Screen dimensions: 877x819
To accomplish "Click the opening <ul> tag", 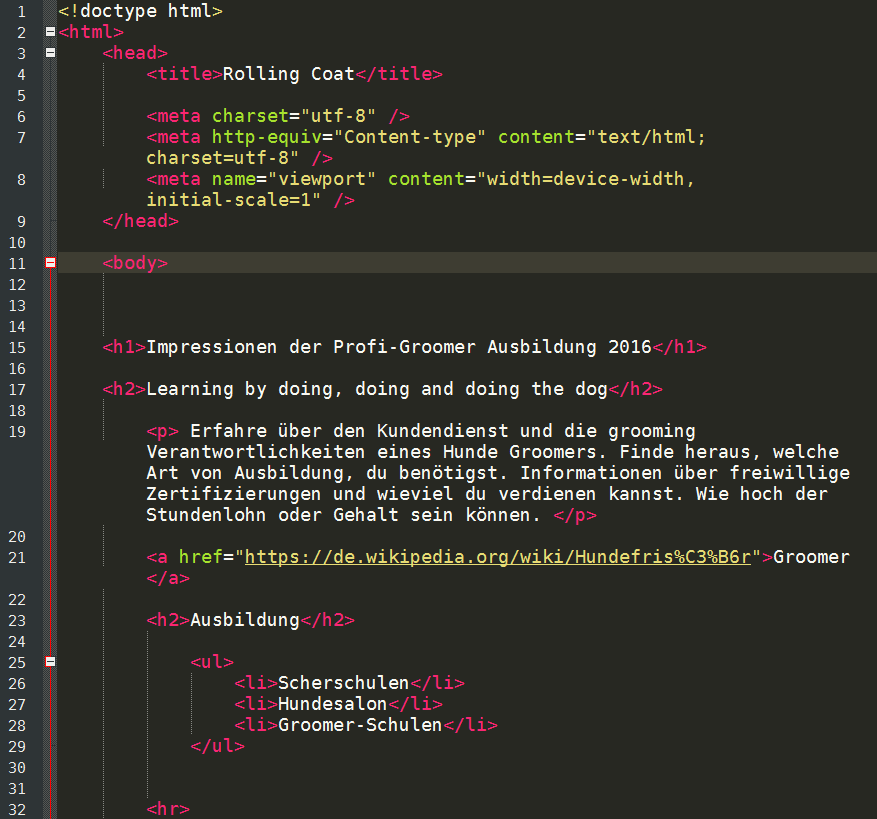I will 212,662.
